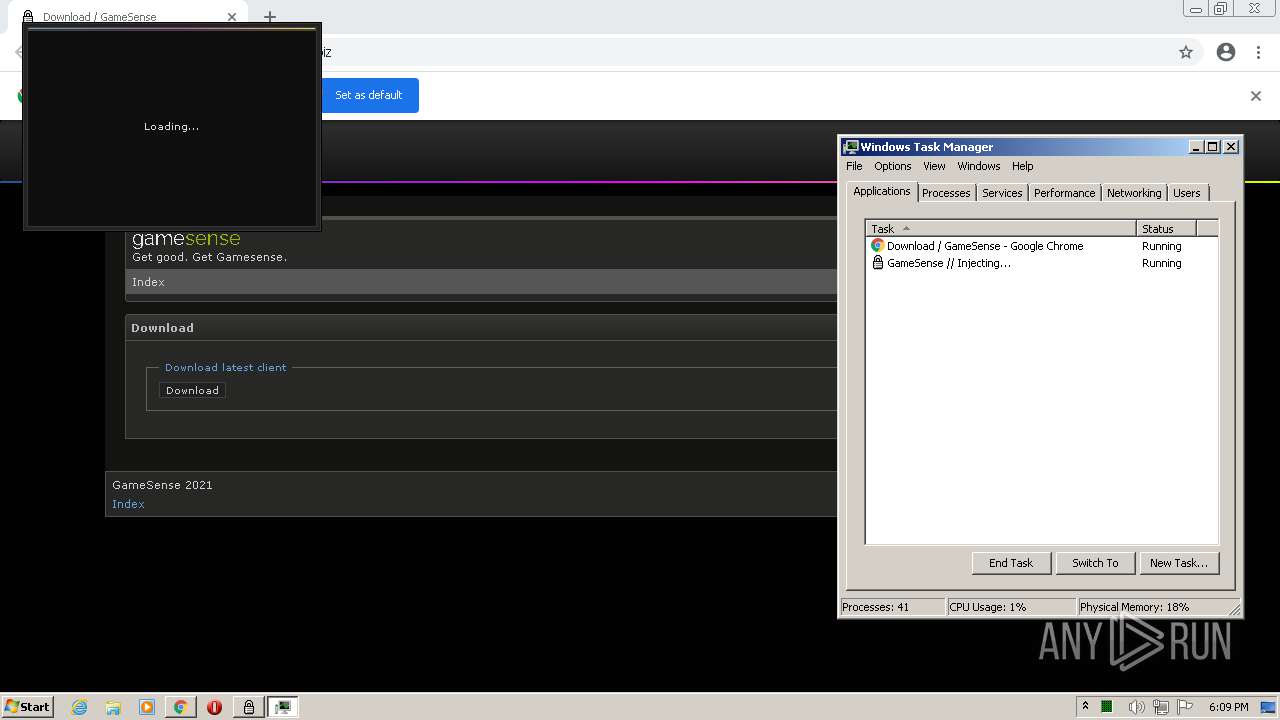Click the End Task button
The width and height of the screenshot is (1280, 720).
click(x=1011, y=563)
